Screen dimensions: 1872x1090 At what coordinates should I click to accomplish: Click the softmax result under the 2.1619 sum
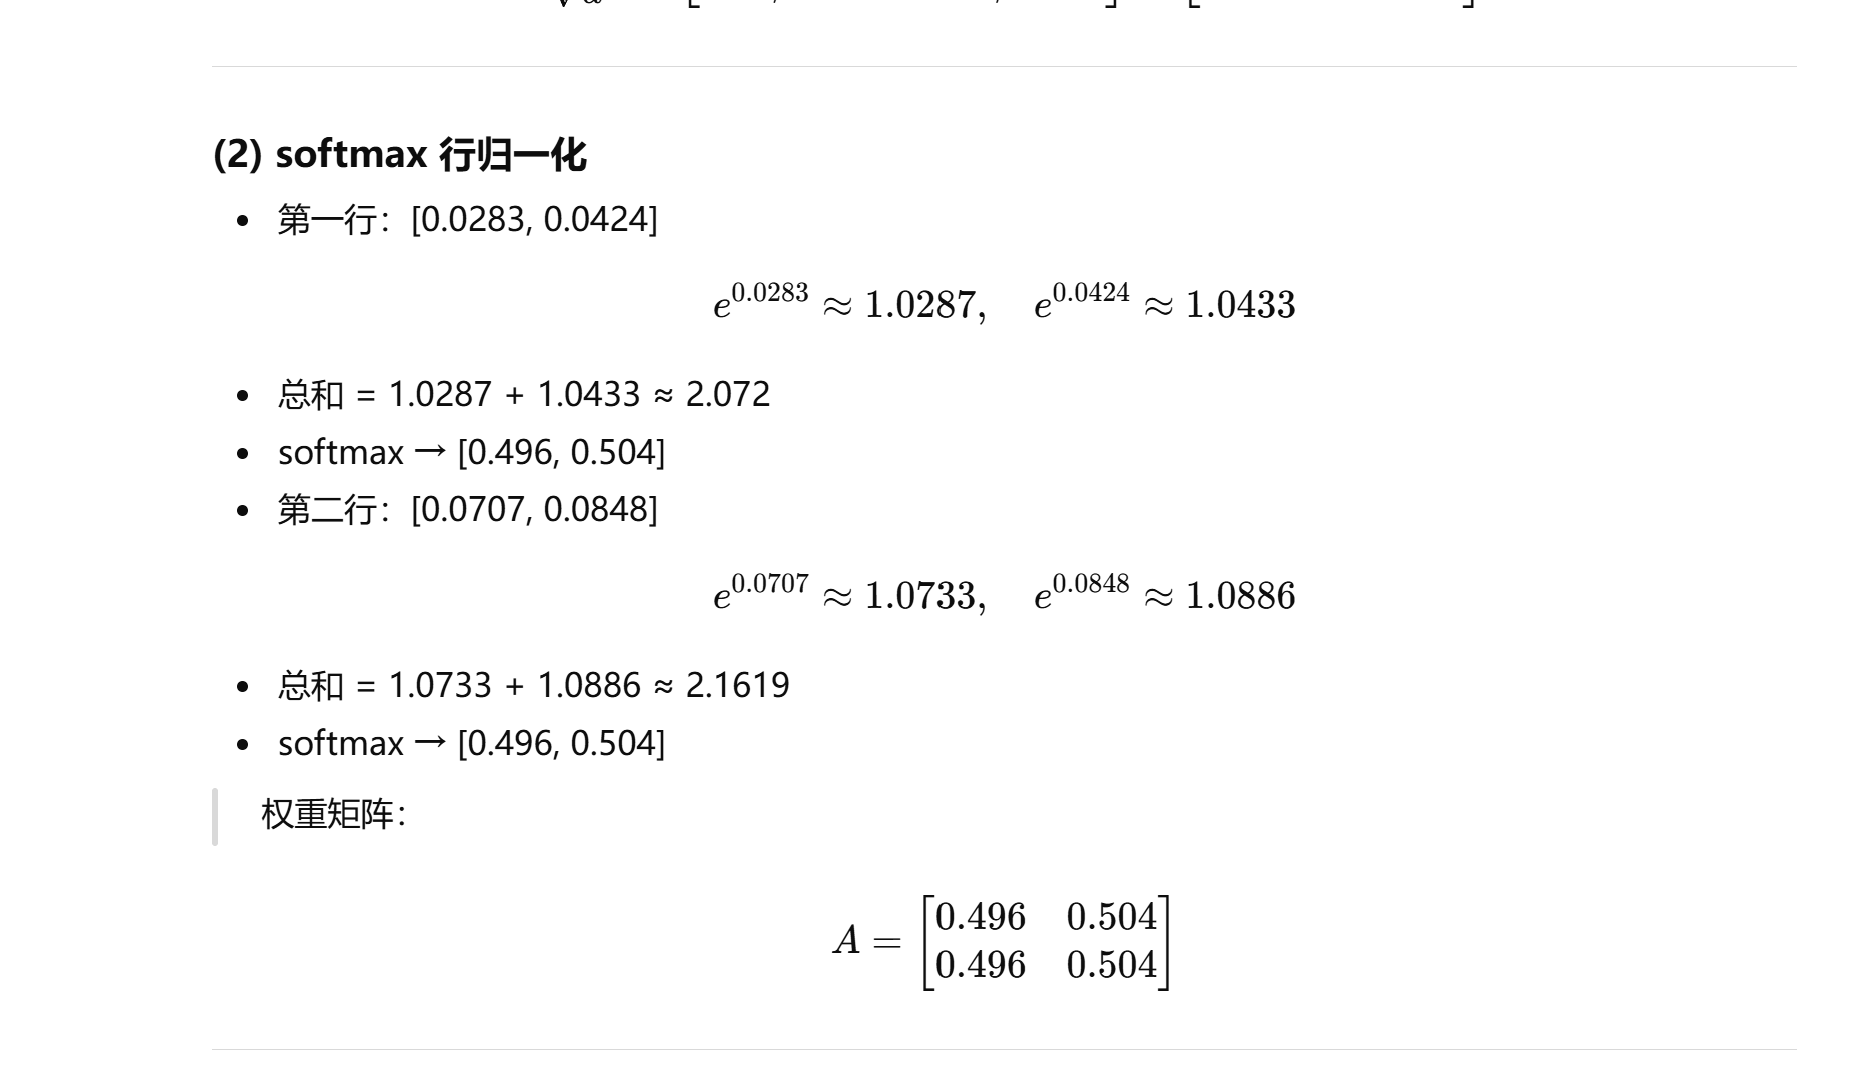471,743
